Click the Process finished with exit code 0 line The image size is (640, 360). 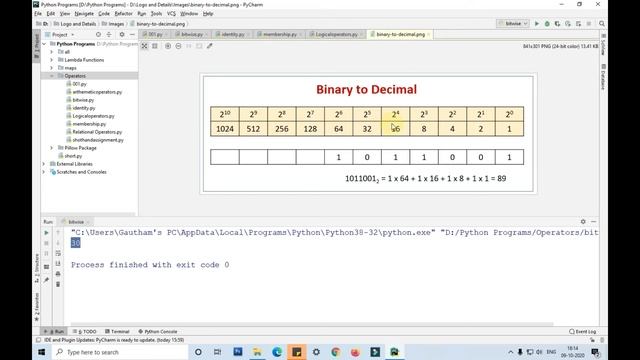click(x=150, y=265)
